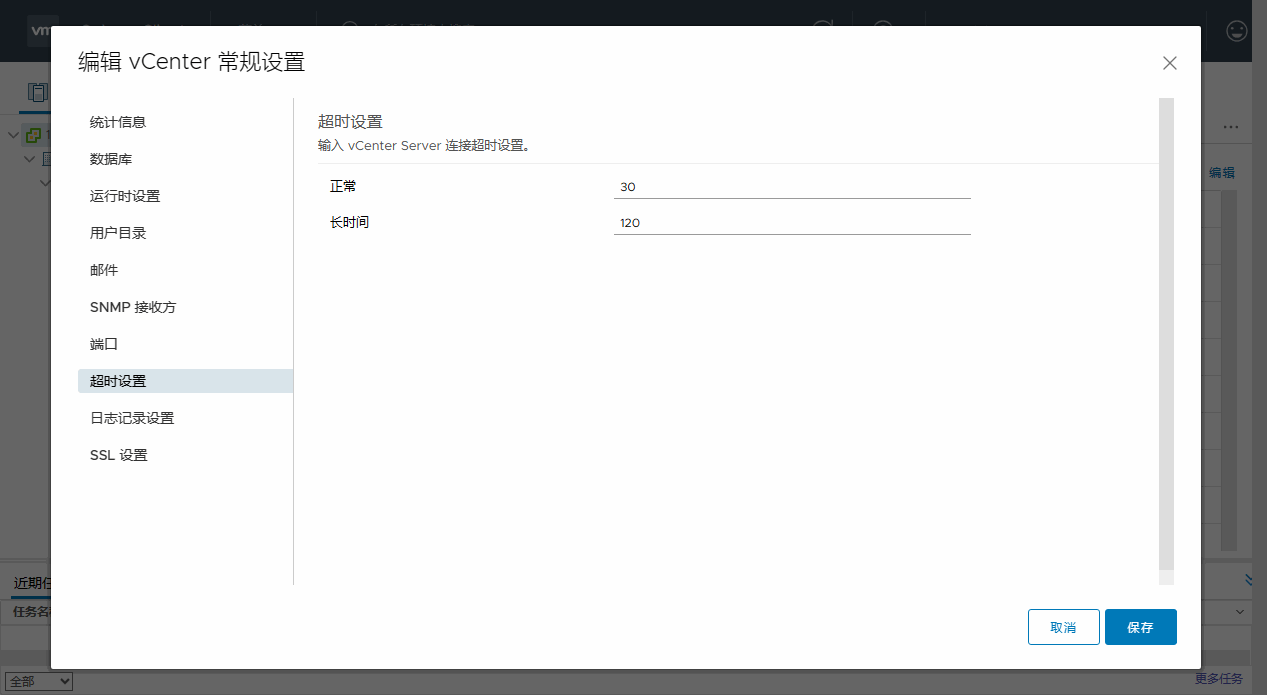
Task: Click the hosts and clusters view icon
Action: [37, 94]
